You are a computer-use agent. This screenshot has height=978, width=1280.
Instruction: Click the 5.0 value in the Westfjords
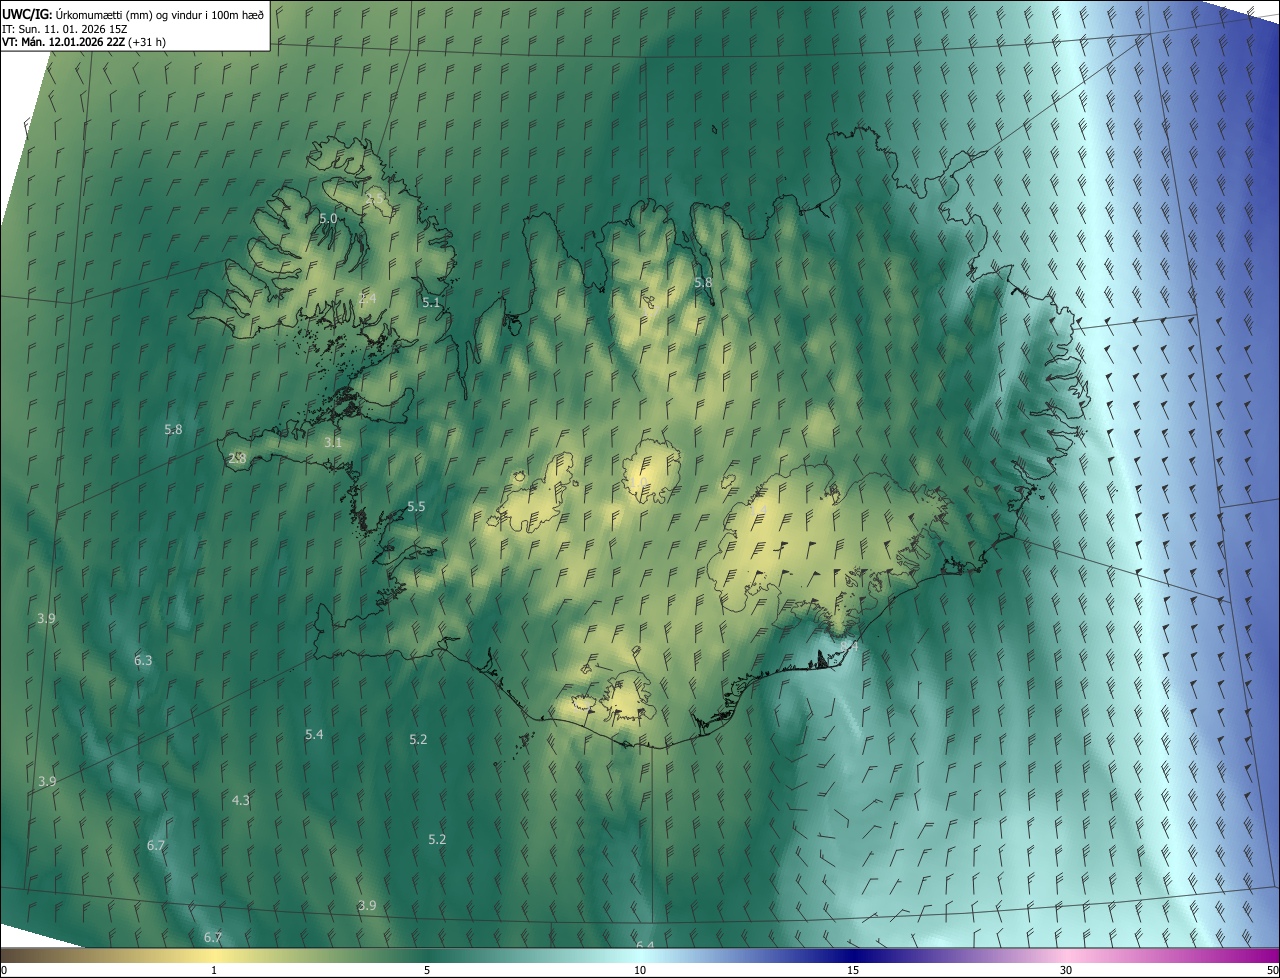point(328,218)
